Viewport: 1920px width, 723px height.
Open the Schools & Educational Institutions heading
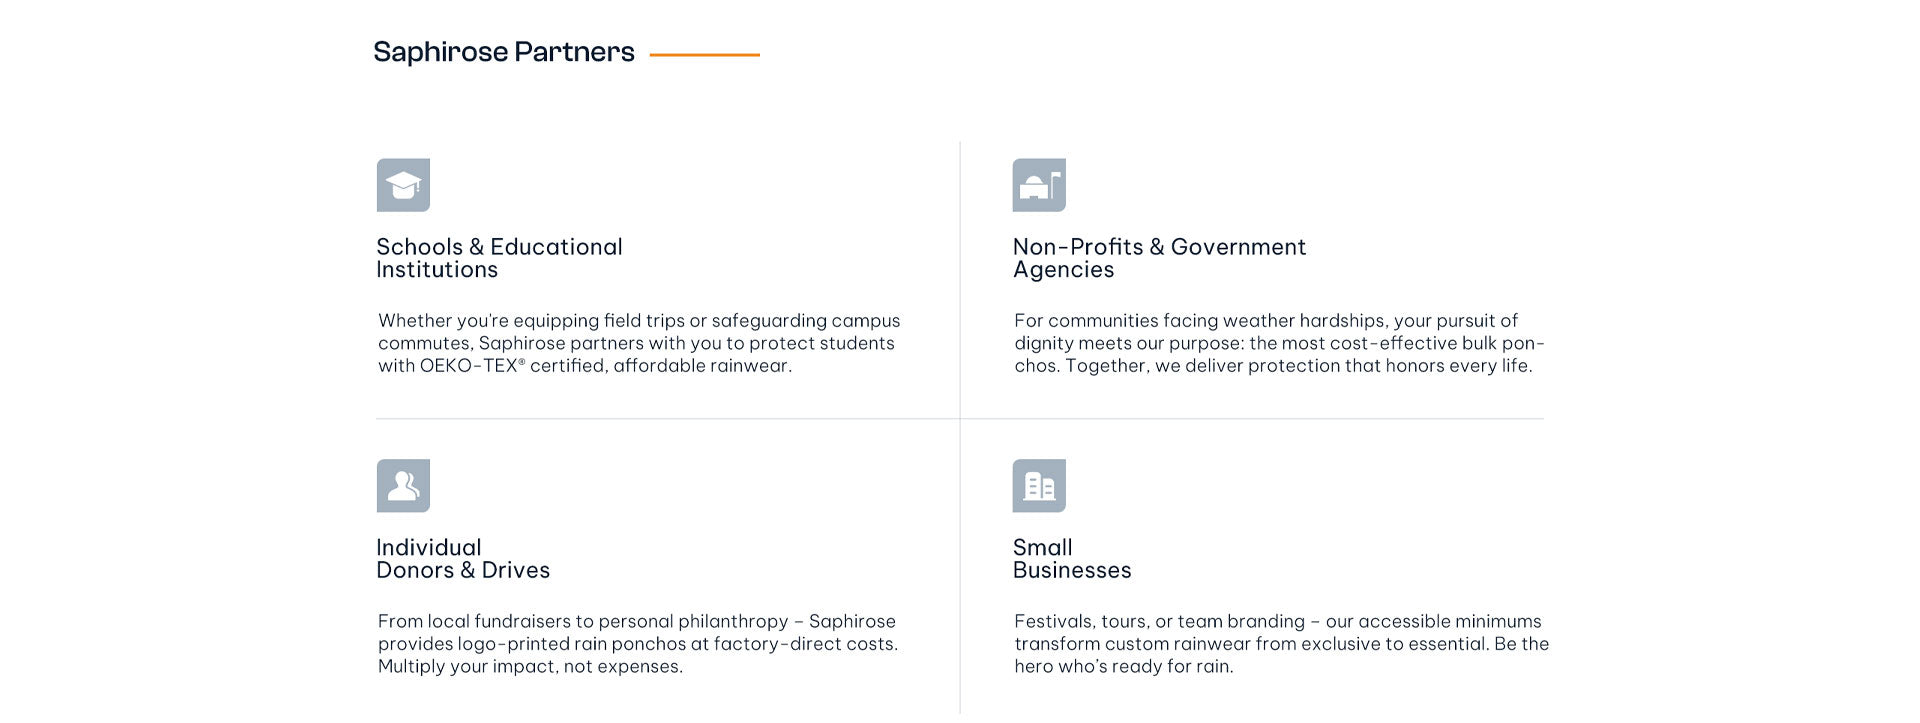499,258
